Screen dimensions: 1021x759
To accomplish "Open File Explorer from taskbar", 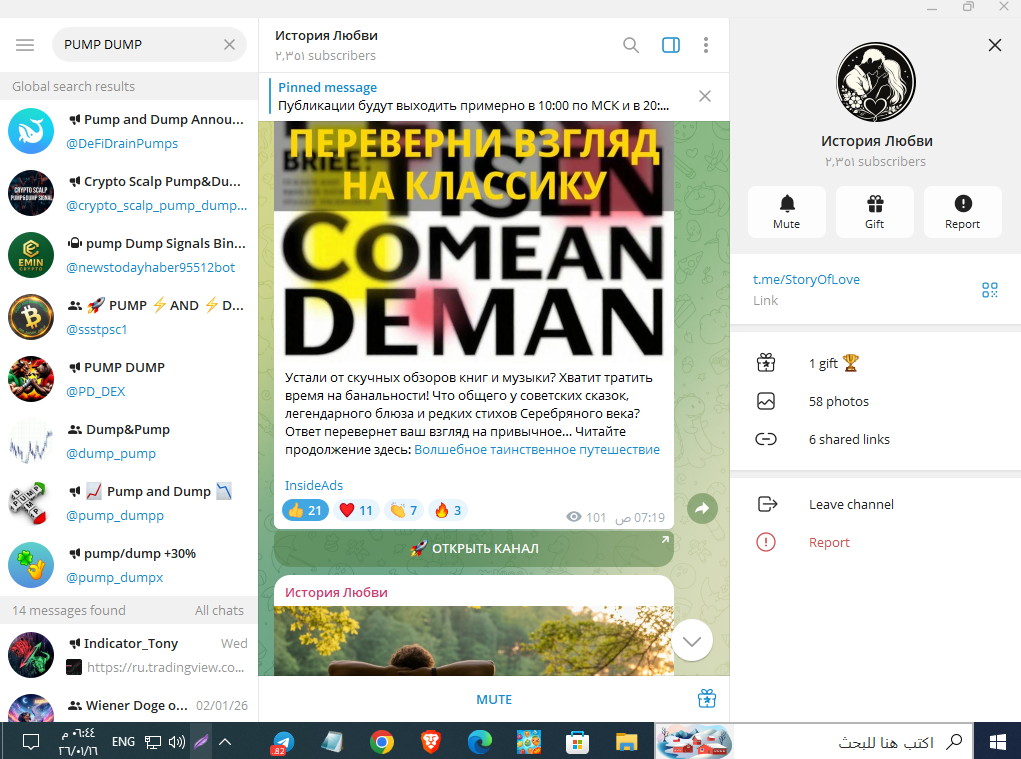I will [626, 741].
